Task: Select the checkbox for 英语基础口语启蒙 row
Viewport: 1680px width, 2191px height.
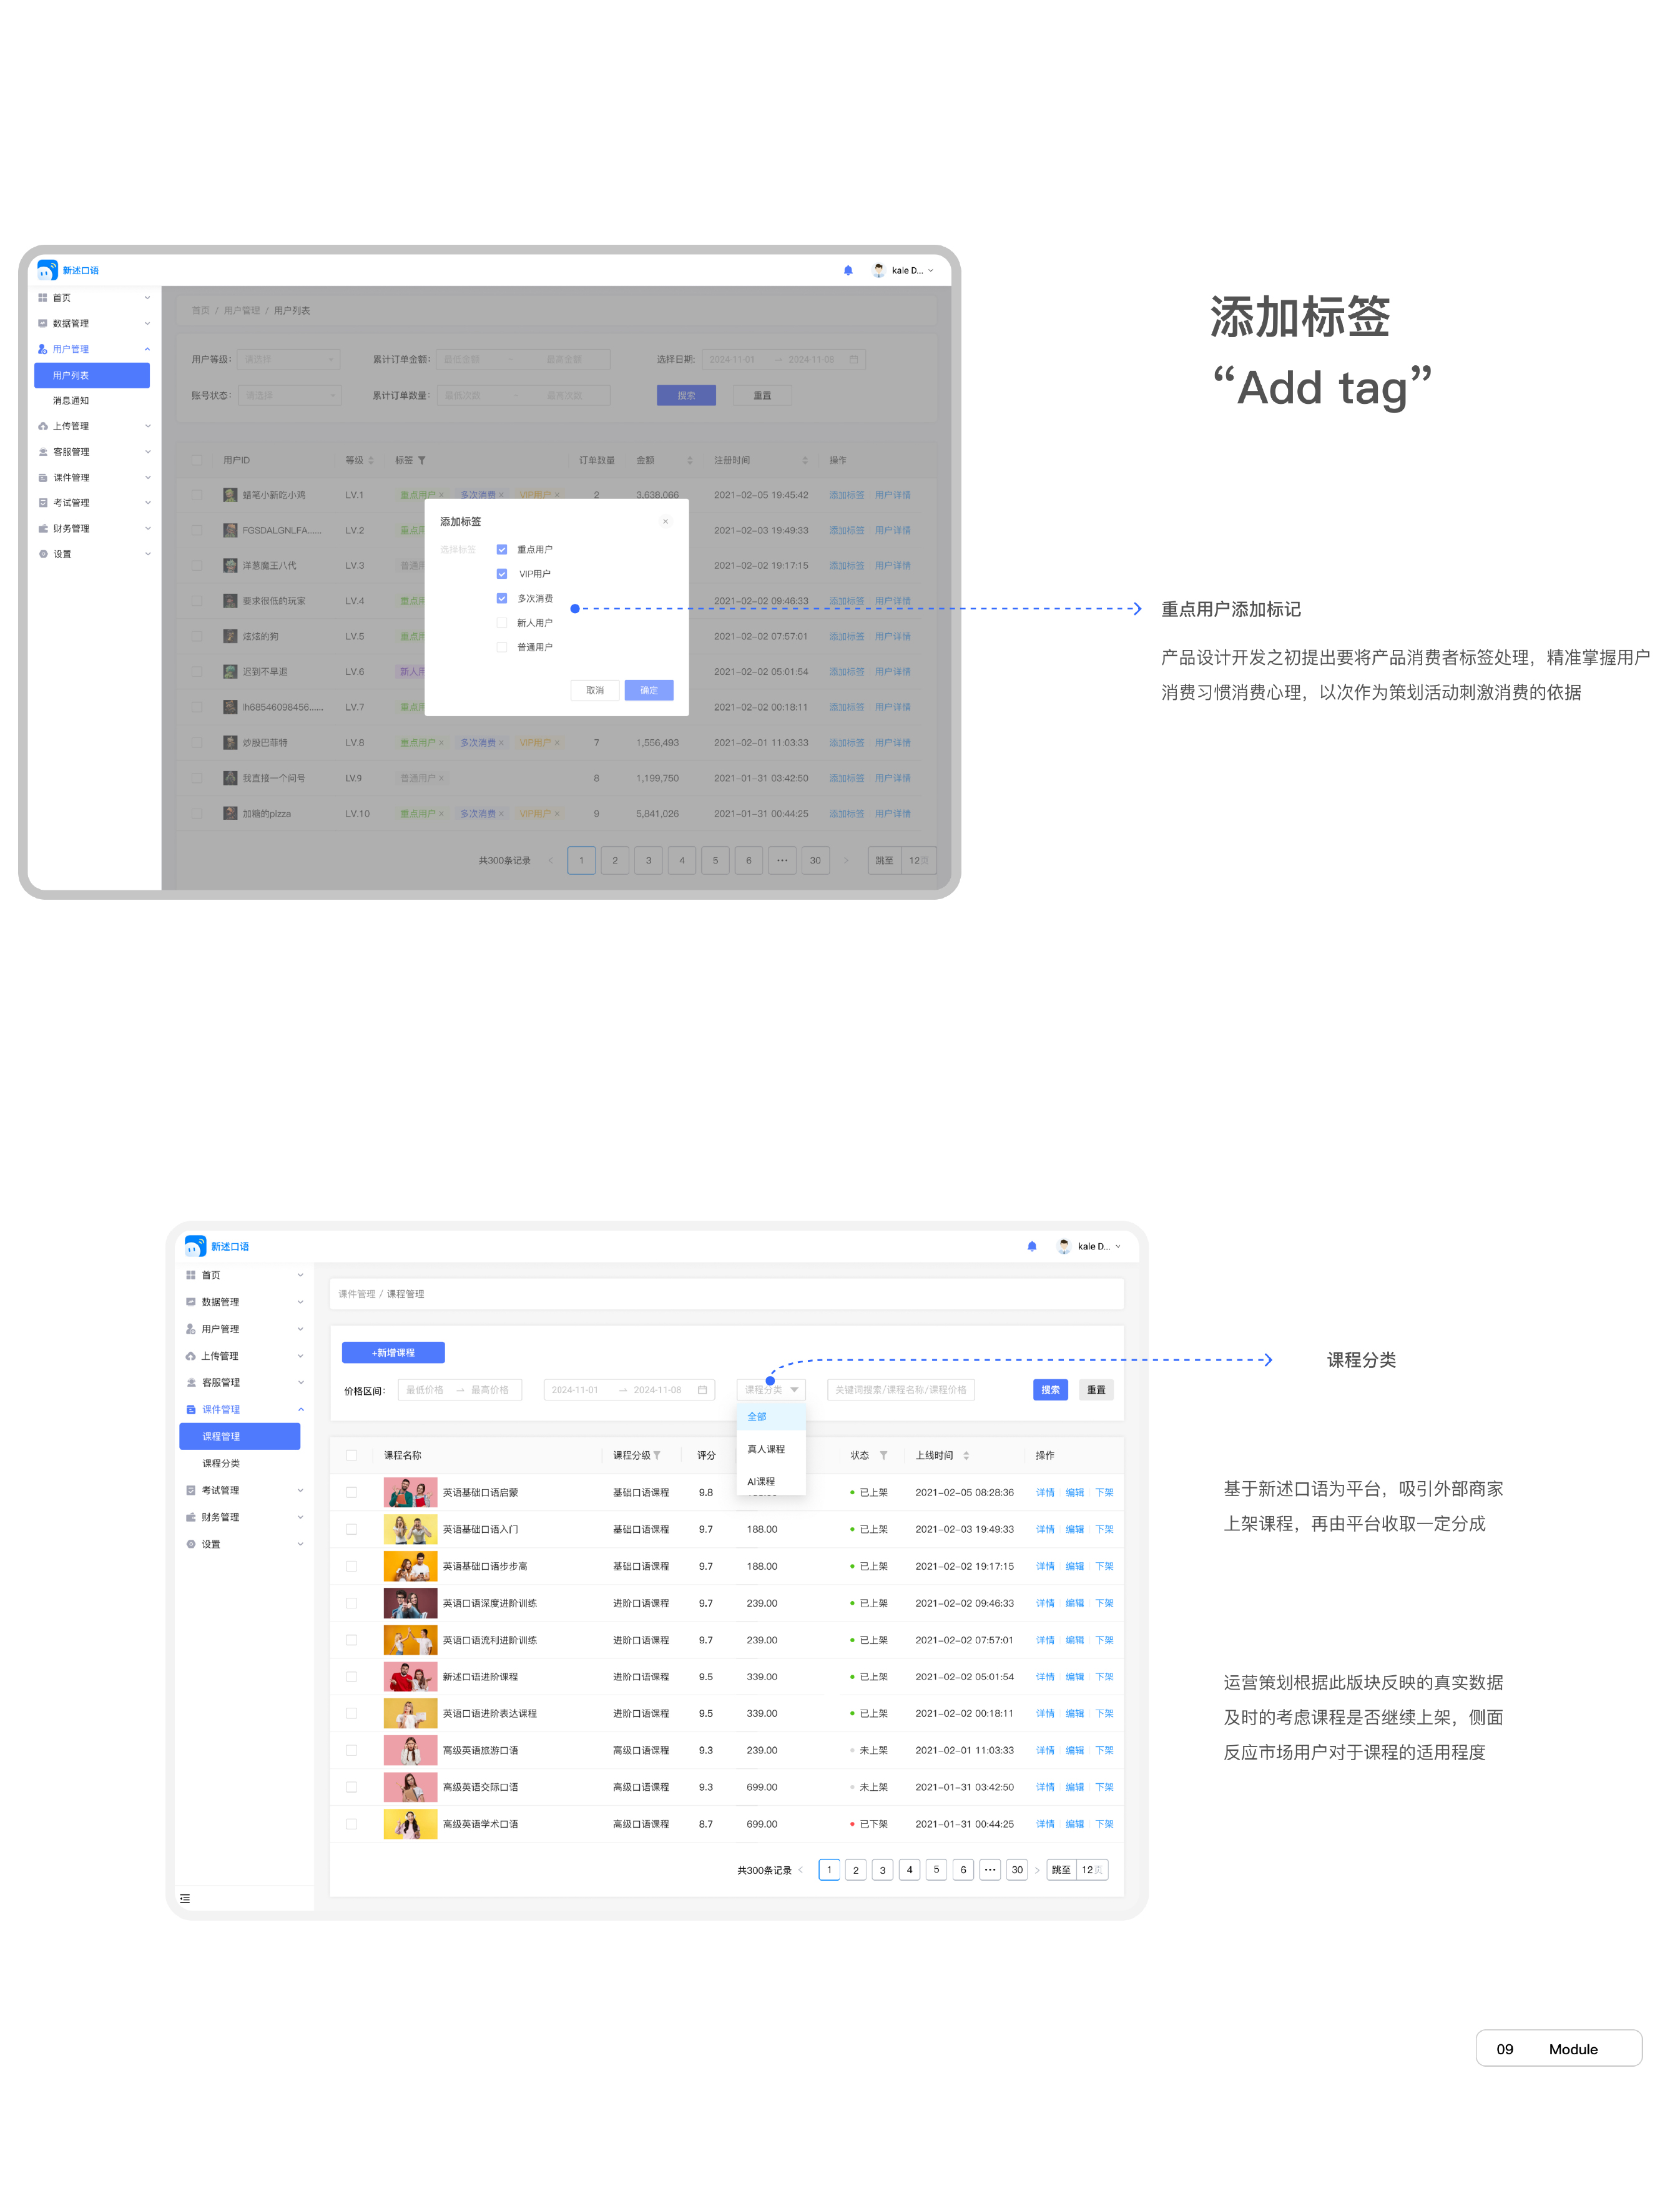Action: [x=351, y=1492]
